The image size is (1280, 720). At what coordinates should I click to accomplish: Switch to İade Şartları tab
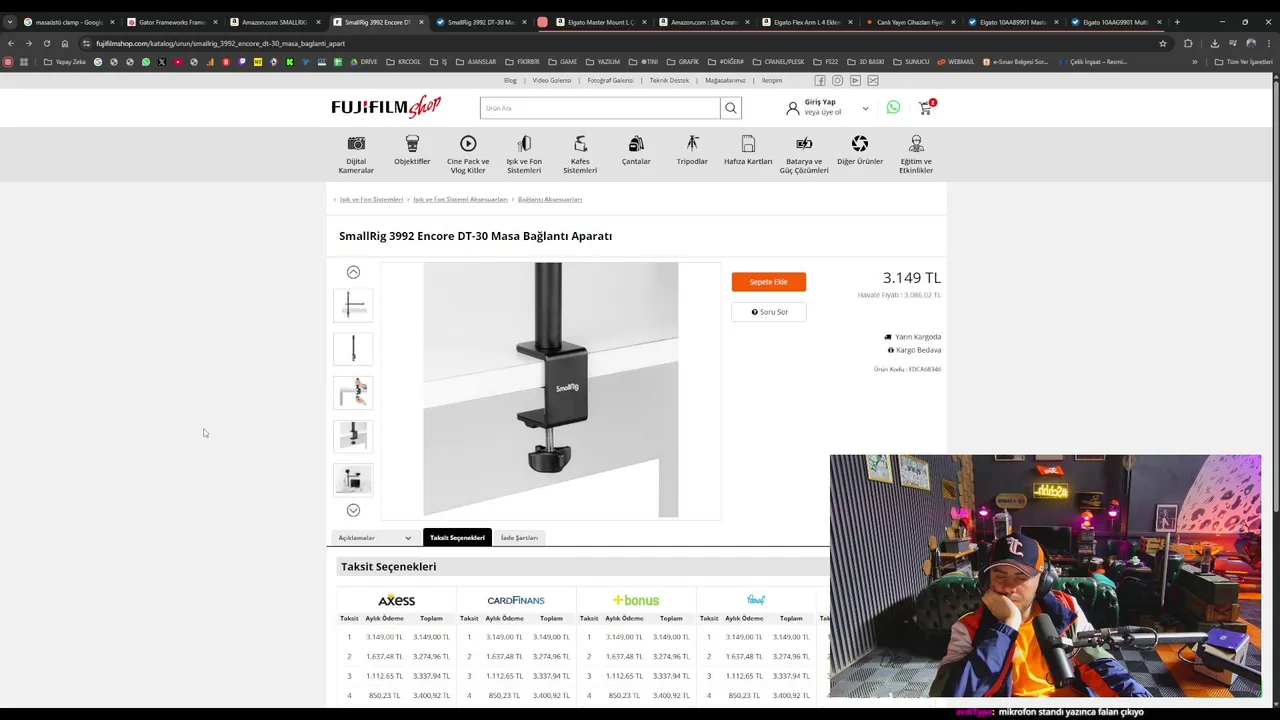(x=519, y=538)
